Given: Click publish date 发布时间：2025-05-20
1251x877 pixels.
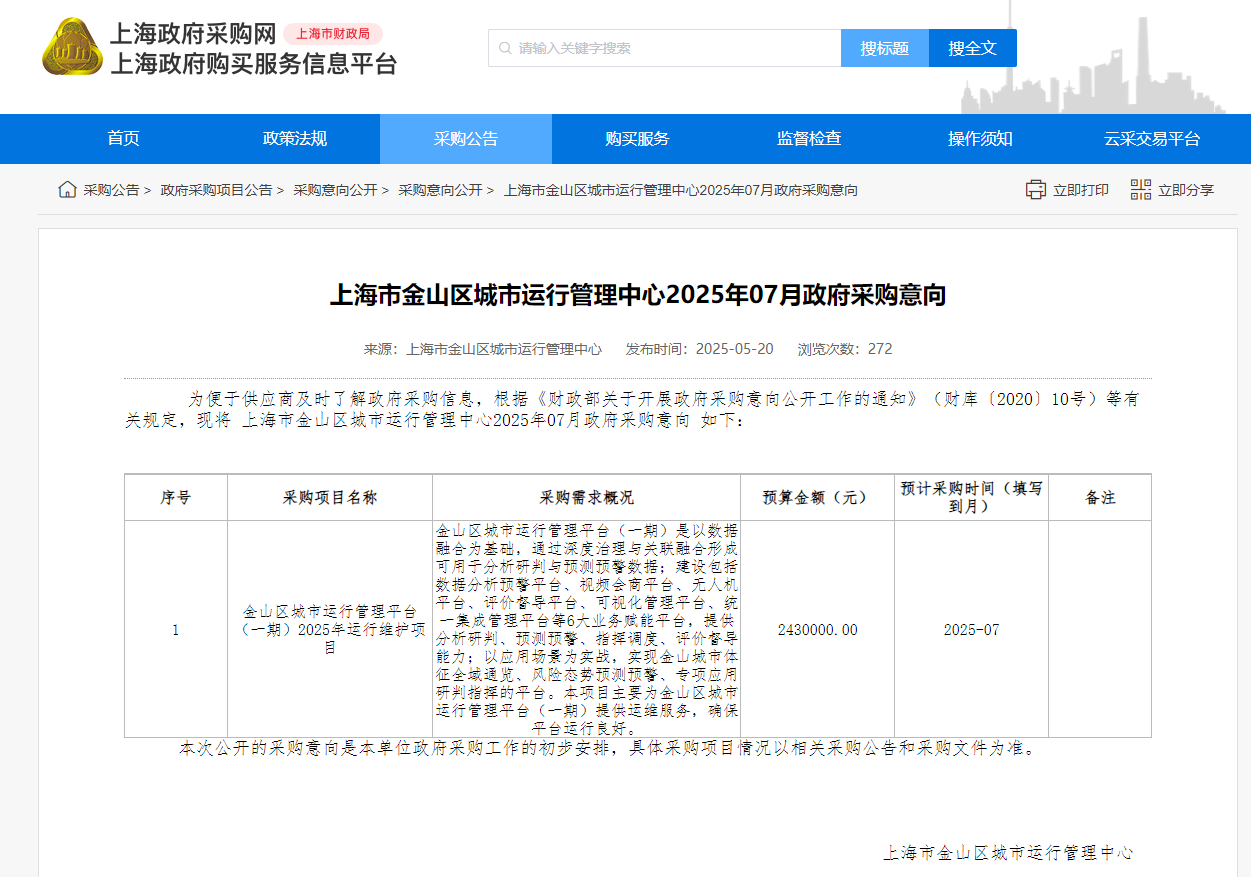Looking at the screenshot, I should point(700,349).
